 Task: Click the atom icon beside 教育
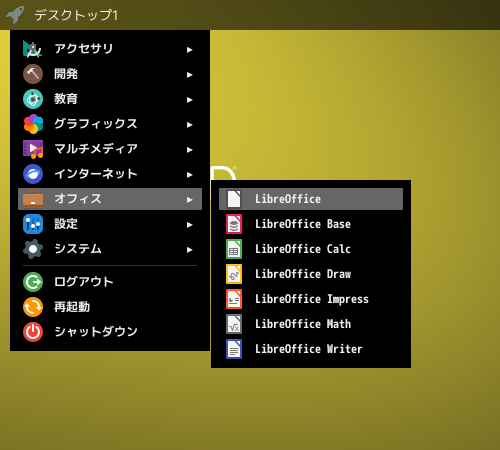coord(33,99)
